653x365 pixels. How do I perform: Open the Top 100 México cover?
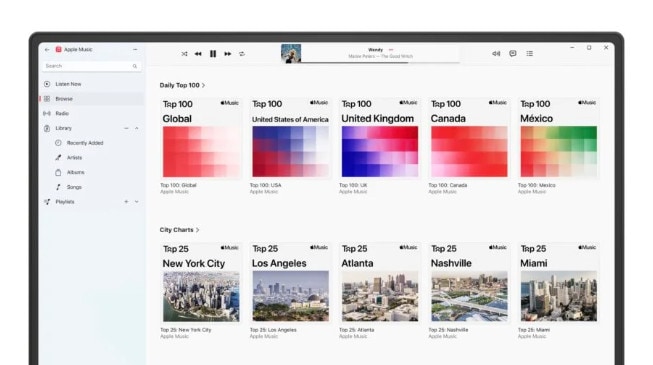coord(558,139)
